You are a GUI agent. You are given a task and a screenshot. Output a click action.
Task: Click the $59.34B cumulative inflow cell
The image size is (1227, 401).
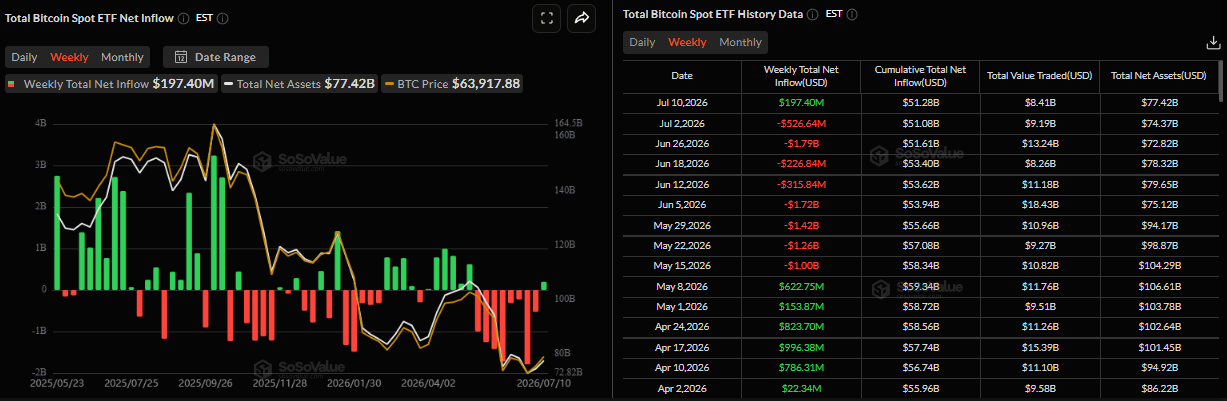(x=919, y=286)
